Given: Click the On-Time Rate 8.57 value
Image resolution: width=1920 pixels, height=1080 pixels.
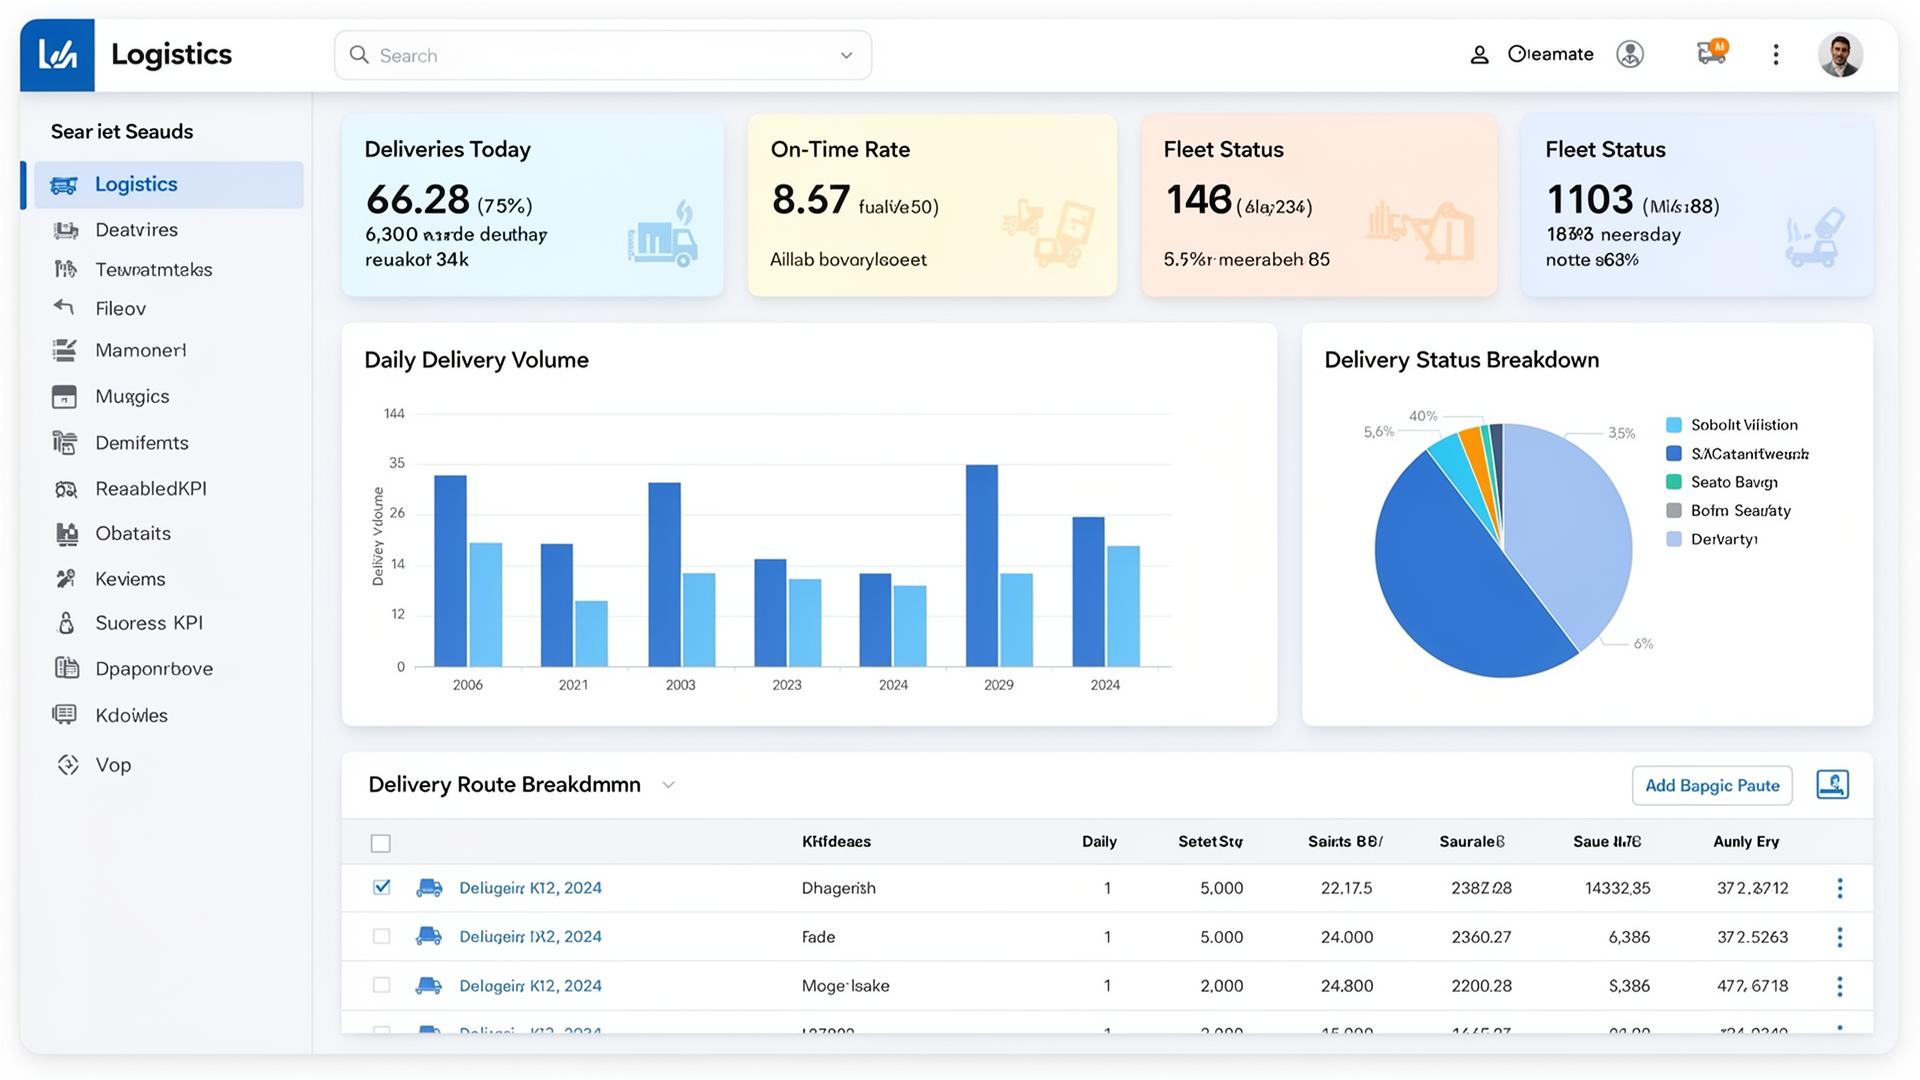Looking at the screenshot, I should (x=811, y=200).
